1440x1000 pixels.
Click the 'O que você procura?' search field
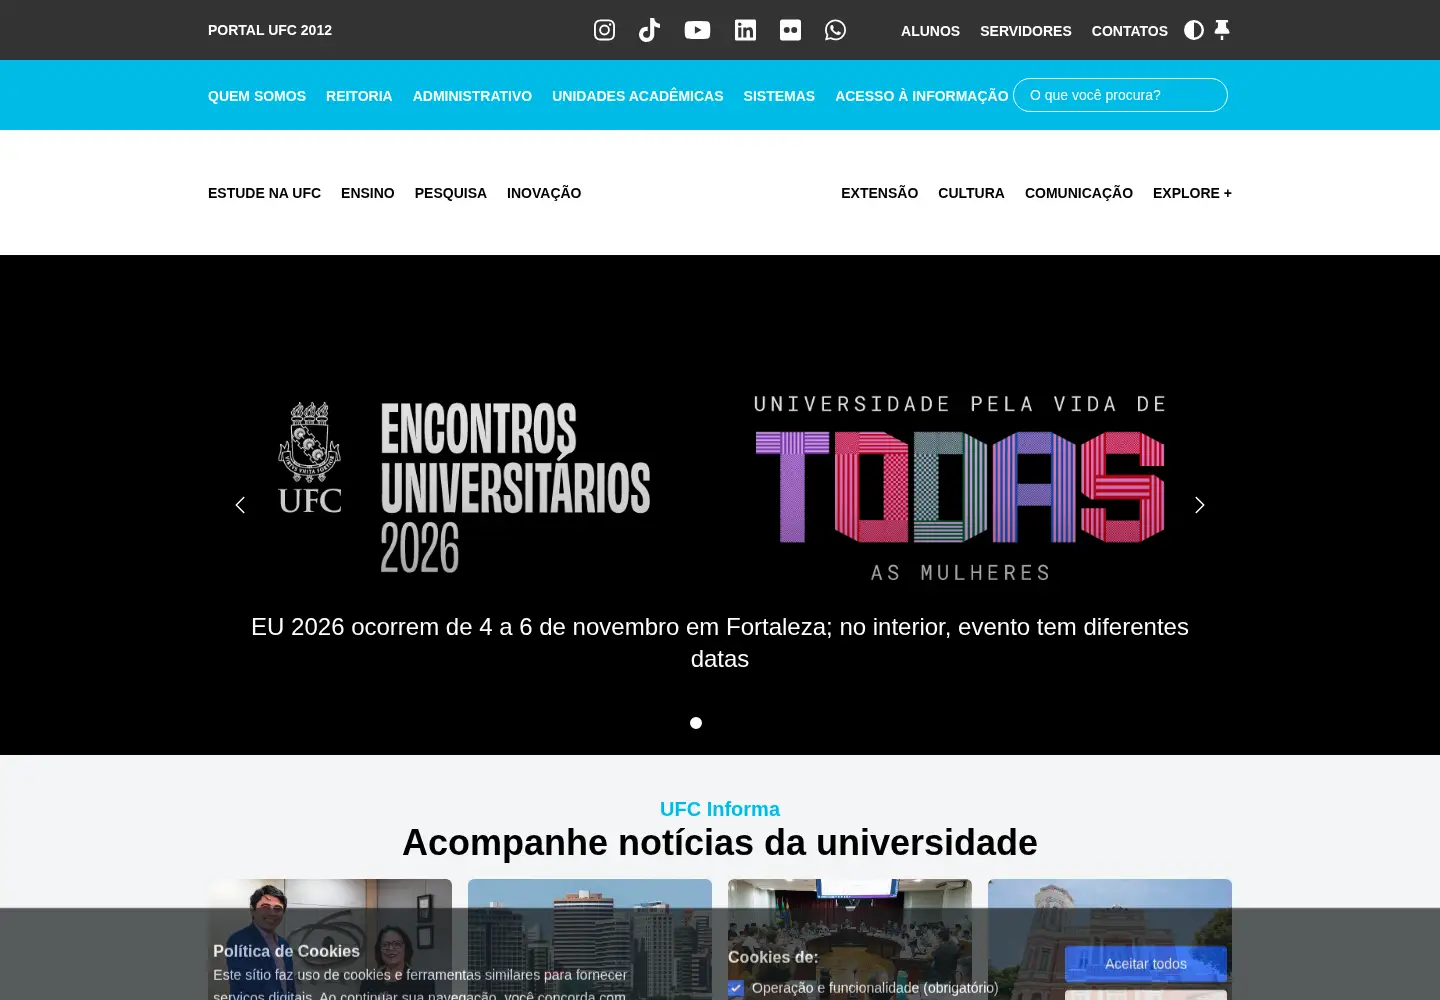pyautogui.click(x=1120, y=95)
